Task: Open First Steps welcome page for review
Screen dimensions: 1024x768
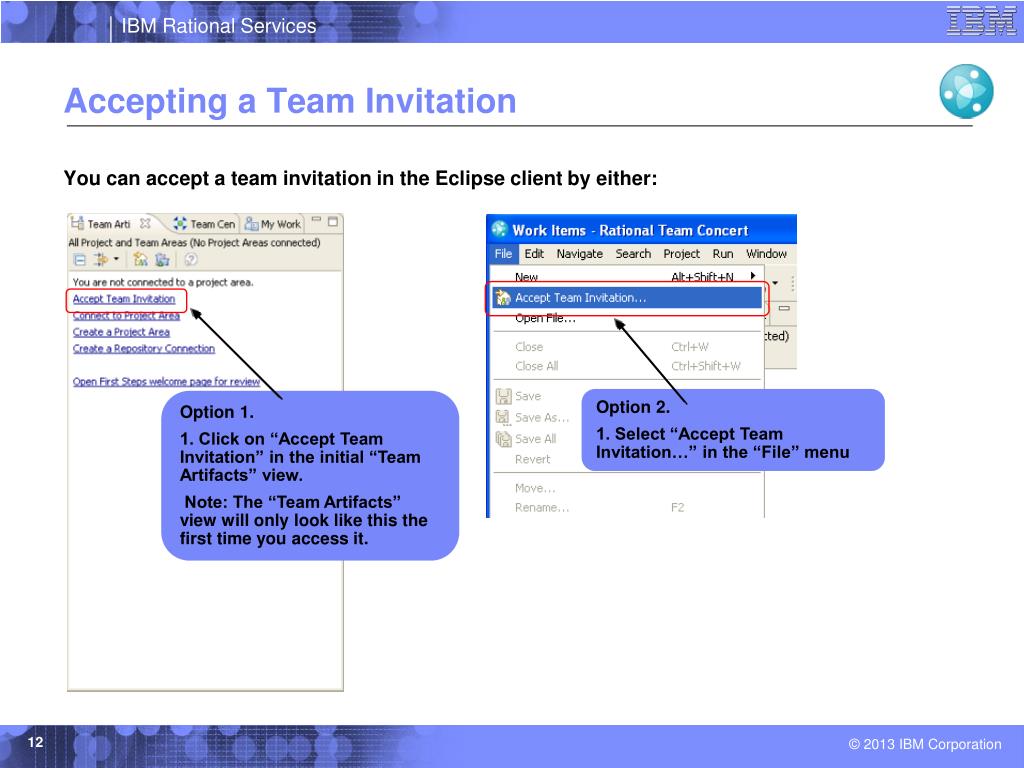Action: point(167,382)
